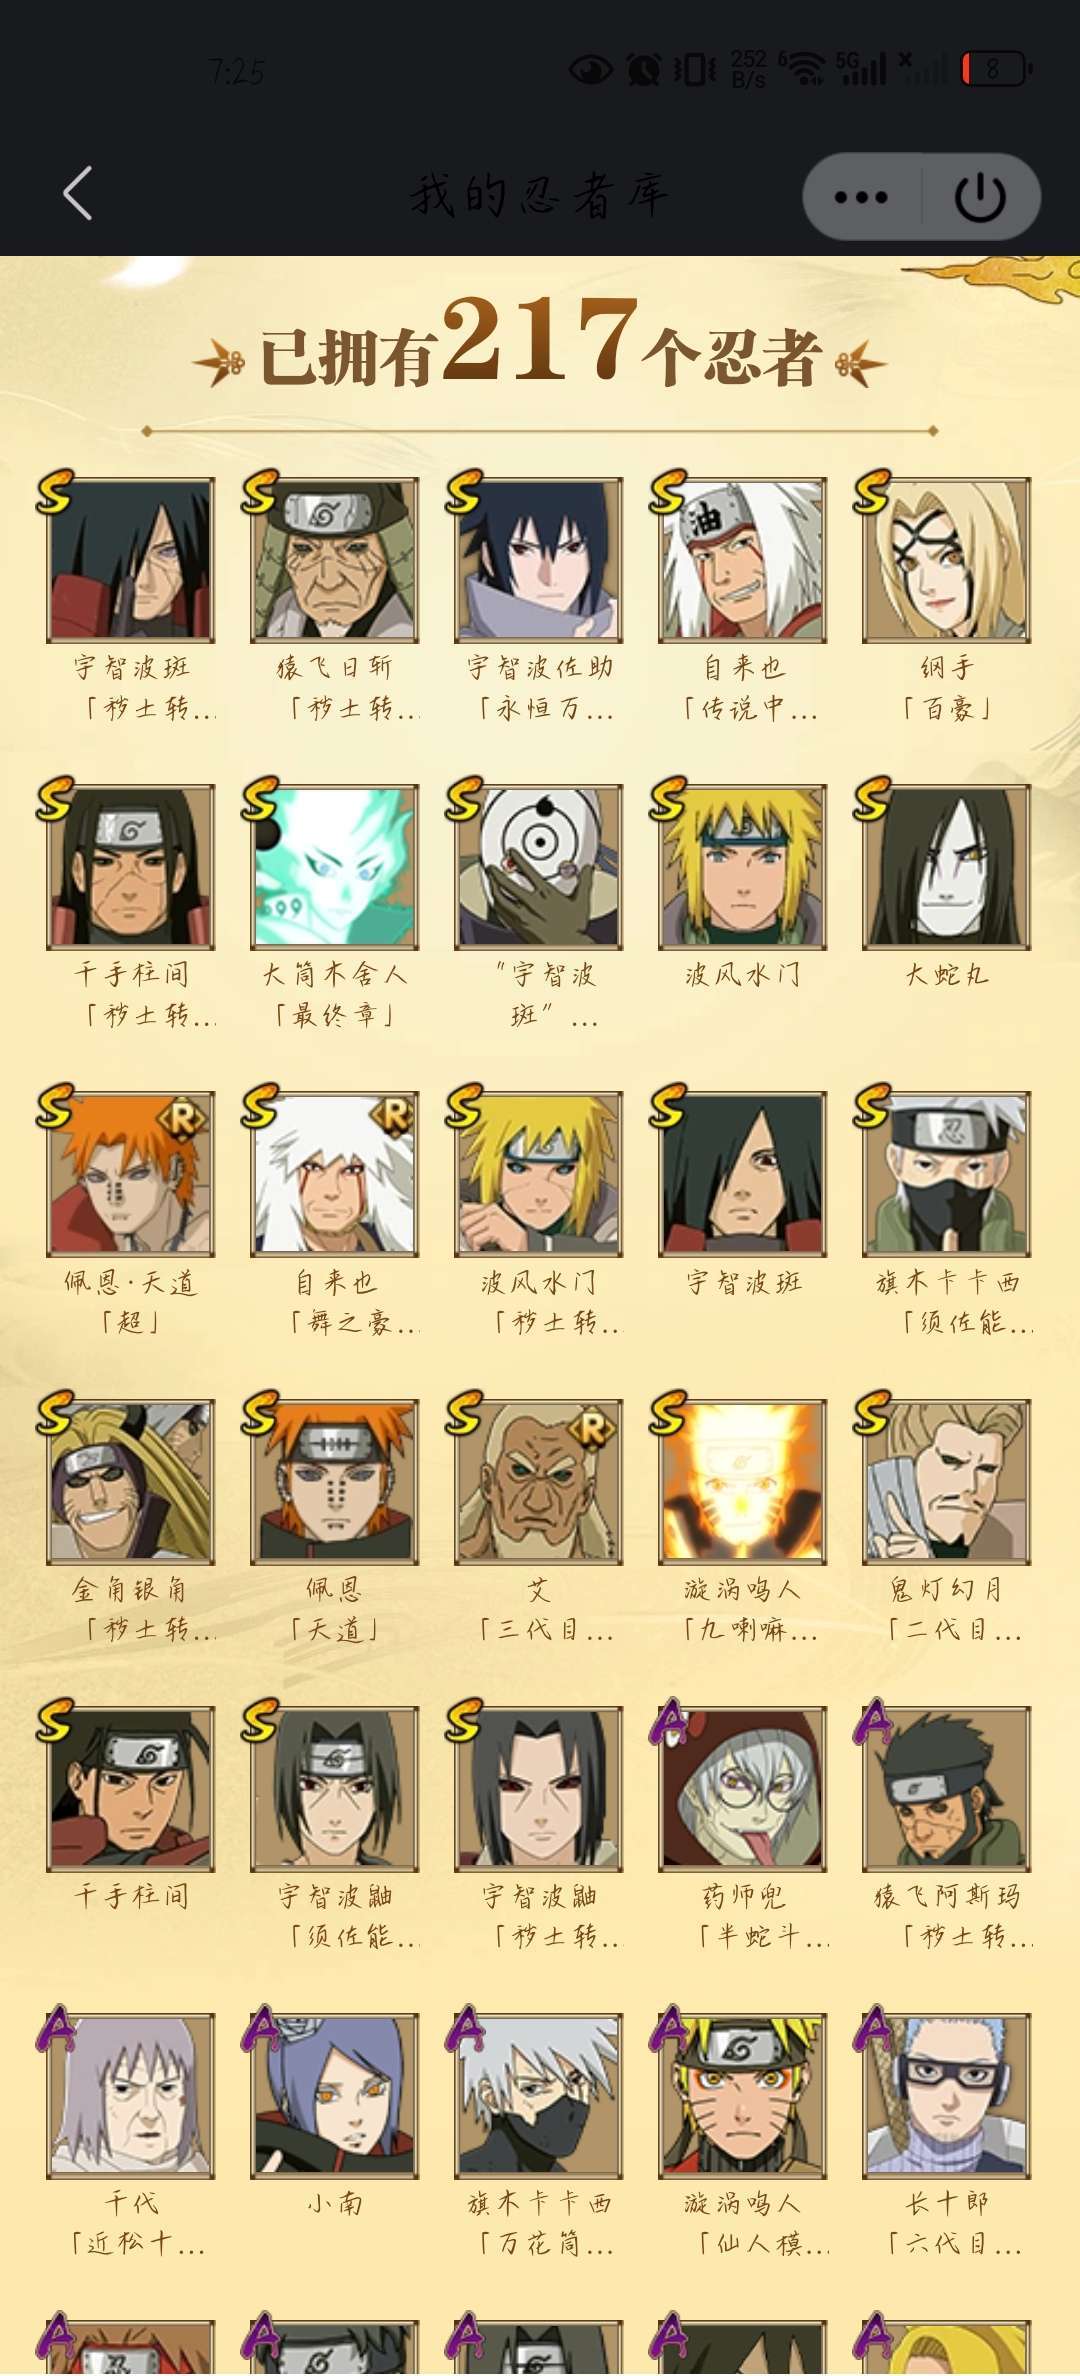The width and height of the screenshot is (1080, 2376).
Task: Tap the back arrow in header
Action: click(78, 193)
